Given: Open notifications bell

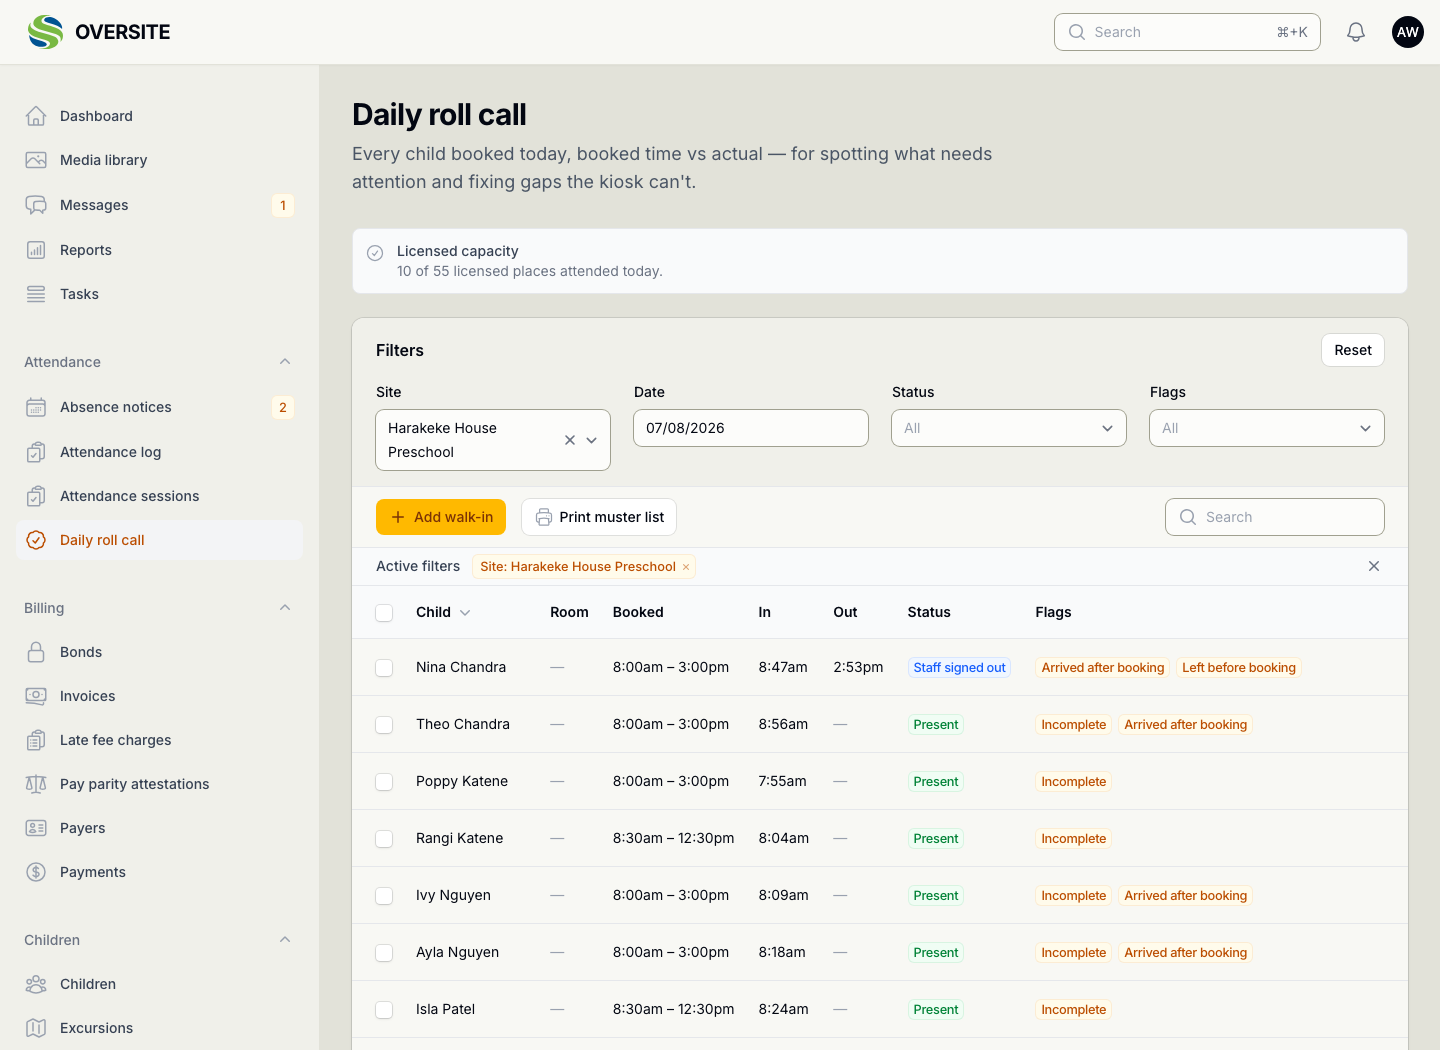Looking at the screenshot, I should pyautogui.click(x=1356, y=32).
